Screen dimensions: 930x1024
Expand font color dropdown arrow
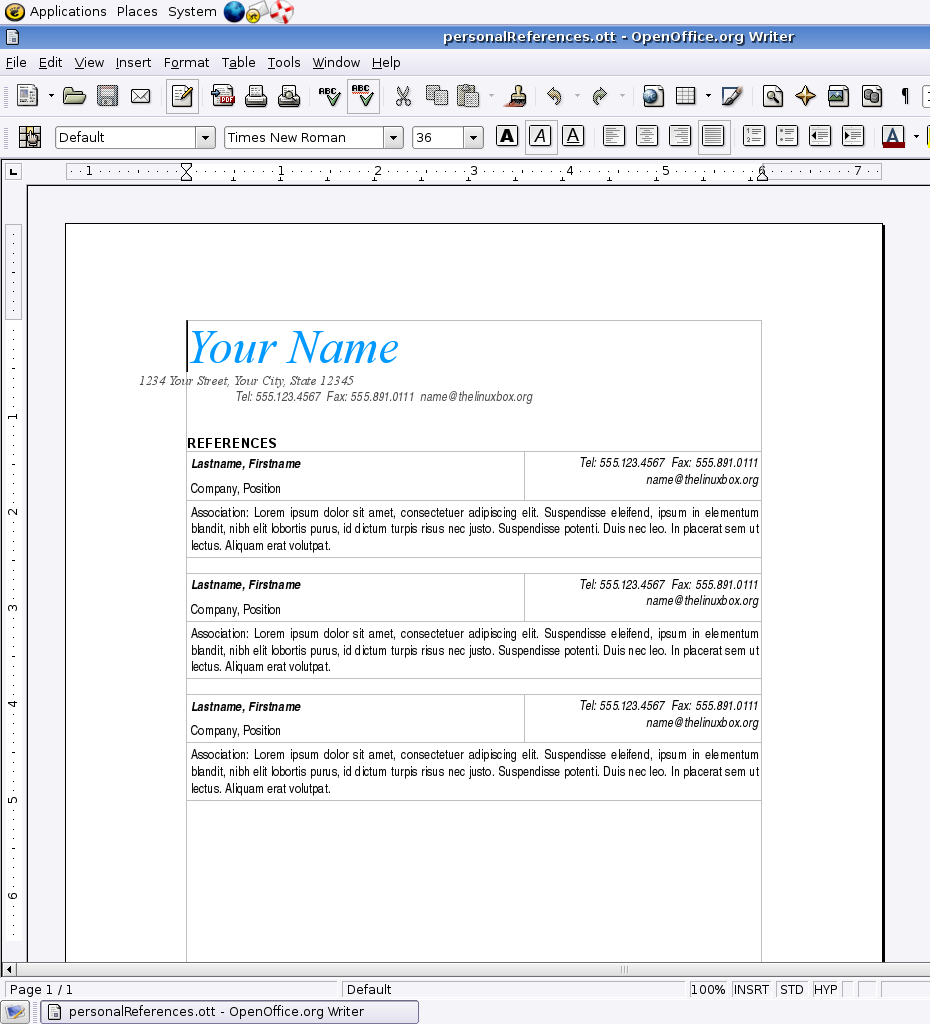click(x=916, y=137)
